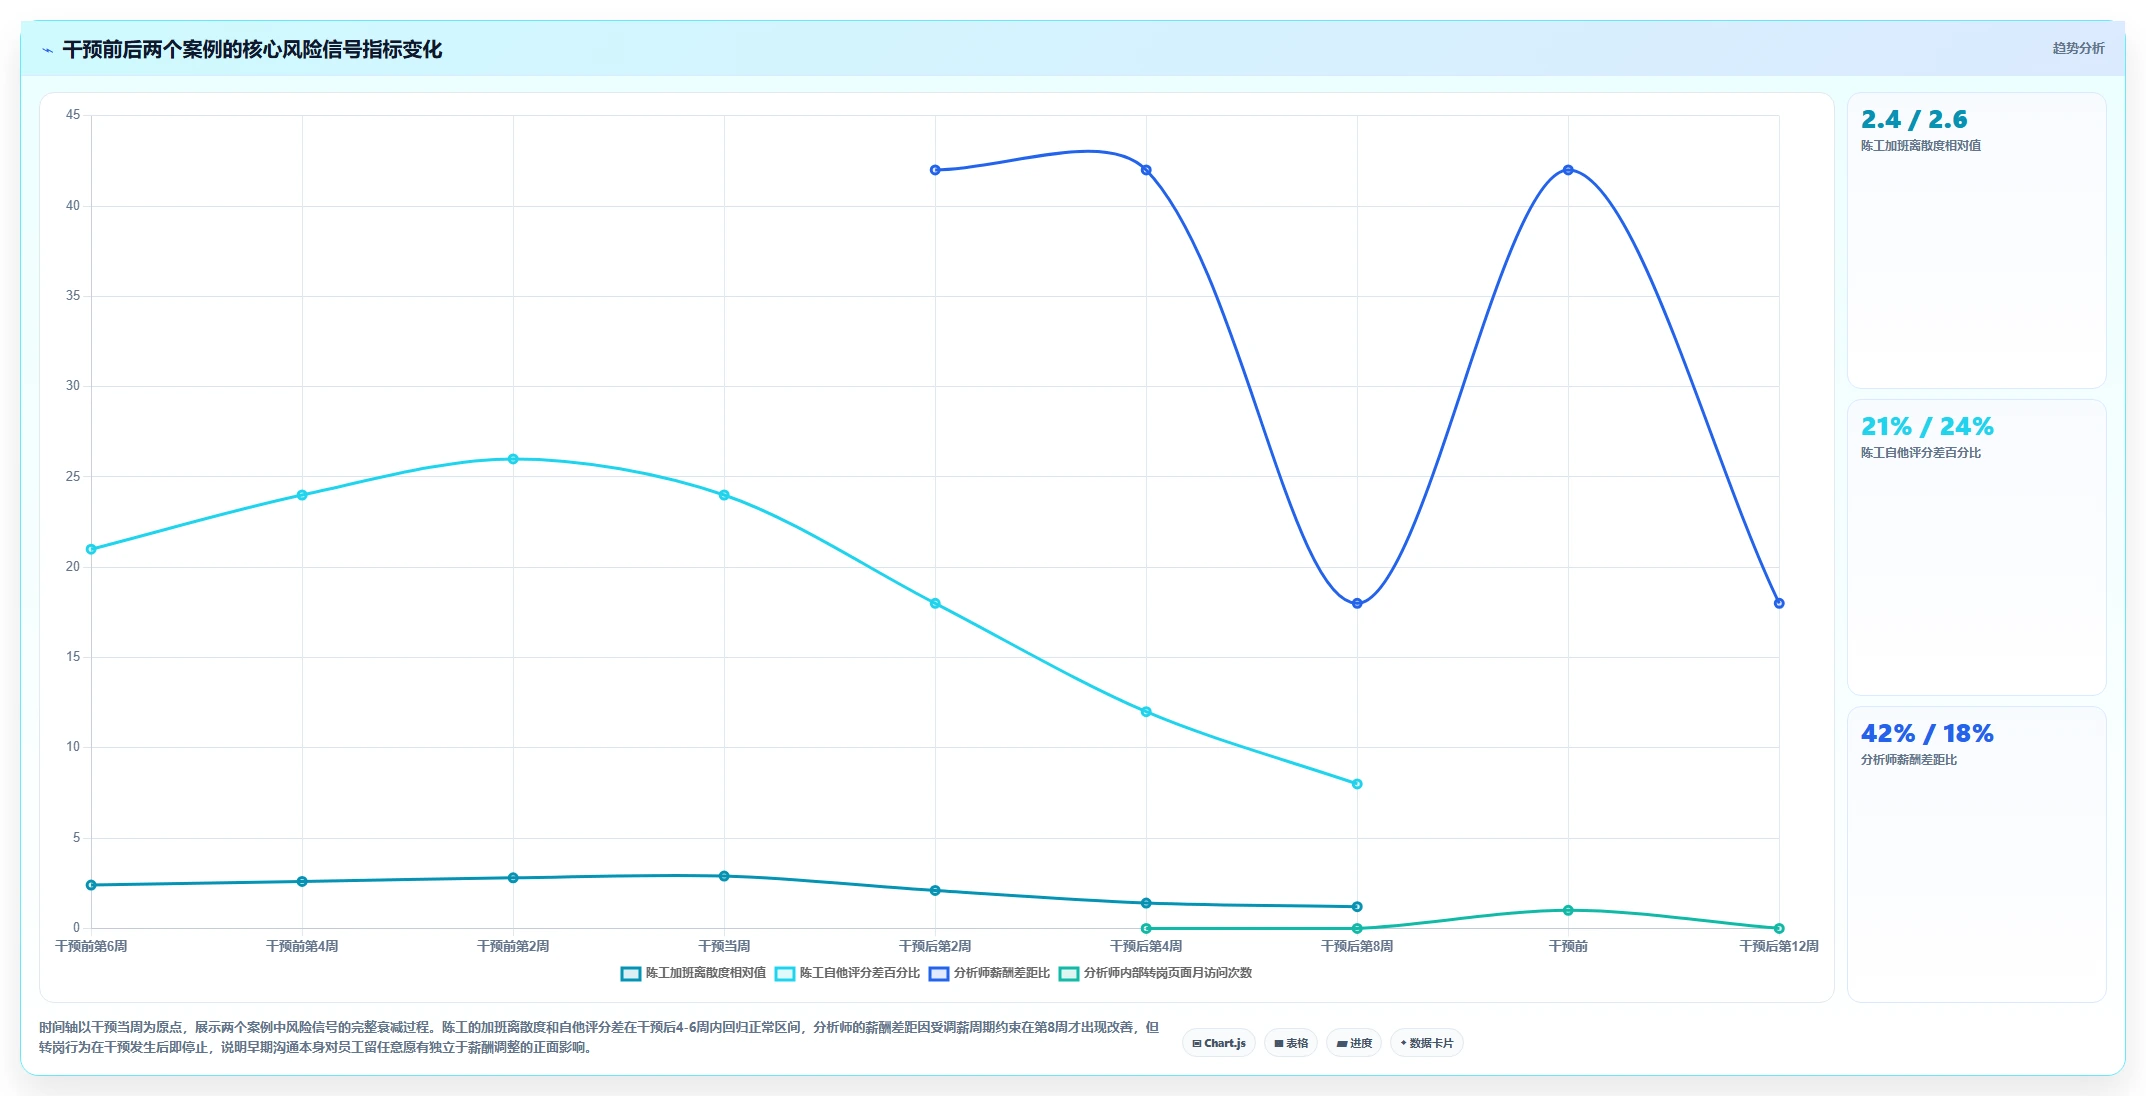The width and height of the screenshot is (2146, 1096).
Task: Click the blue 薪酬差距比 point at 干预后第8周
Action: click(x=1357, y=603)
